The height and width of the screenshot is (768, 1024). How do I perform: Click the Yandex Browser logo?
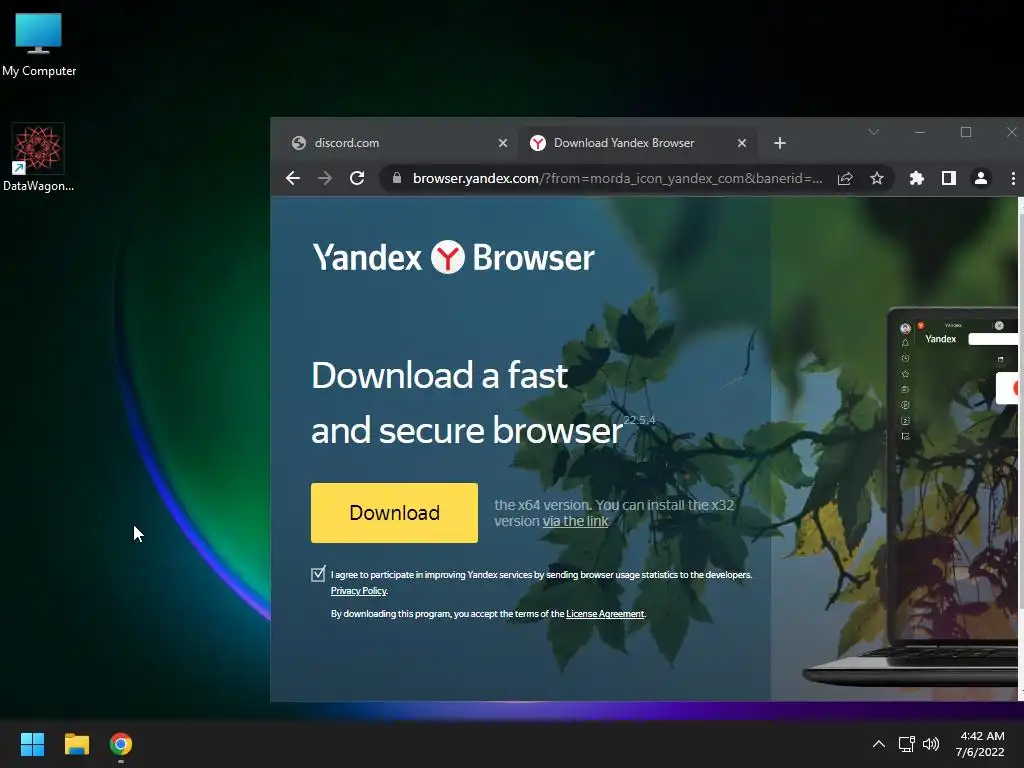453,257
